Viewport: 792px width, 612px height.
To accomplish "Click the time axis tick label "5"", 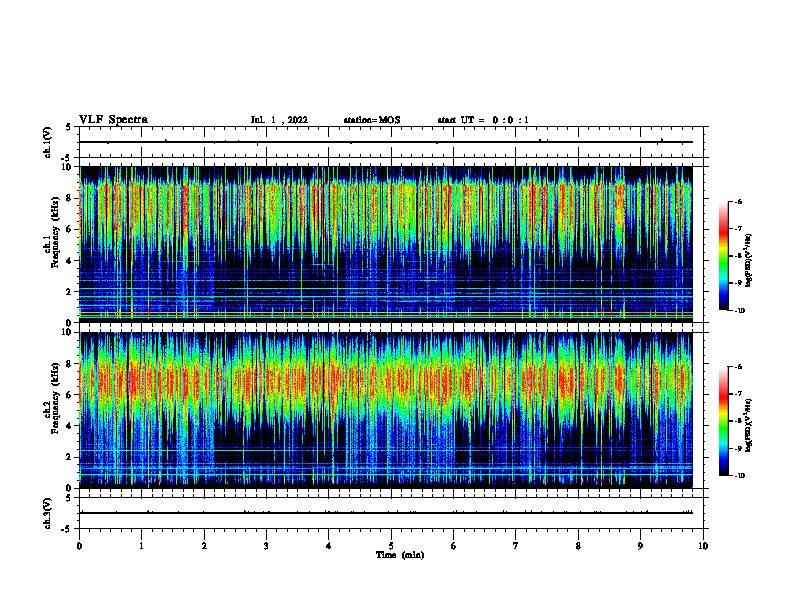I will pos(391,546).
